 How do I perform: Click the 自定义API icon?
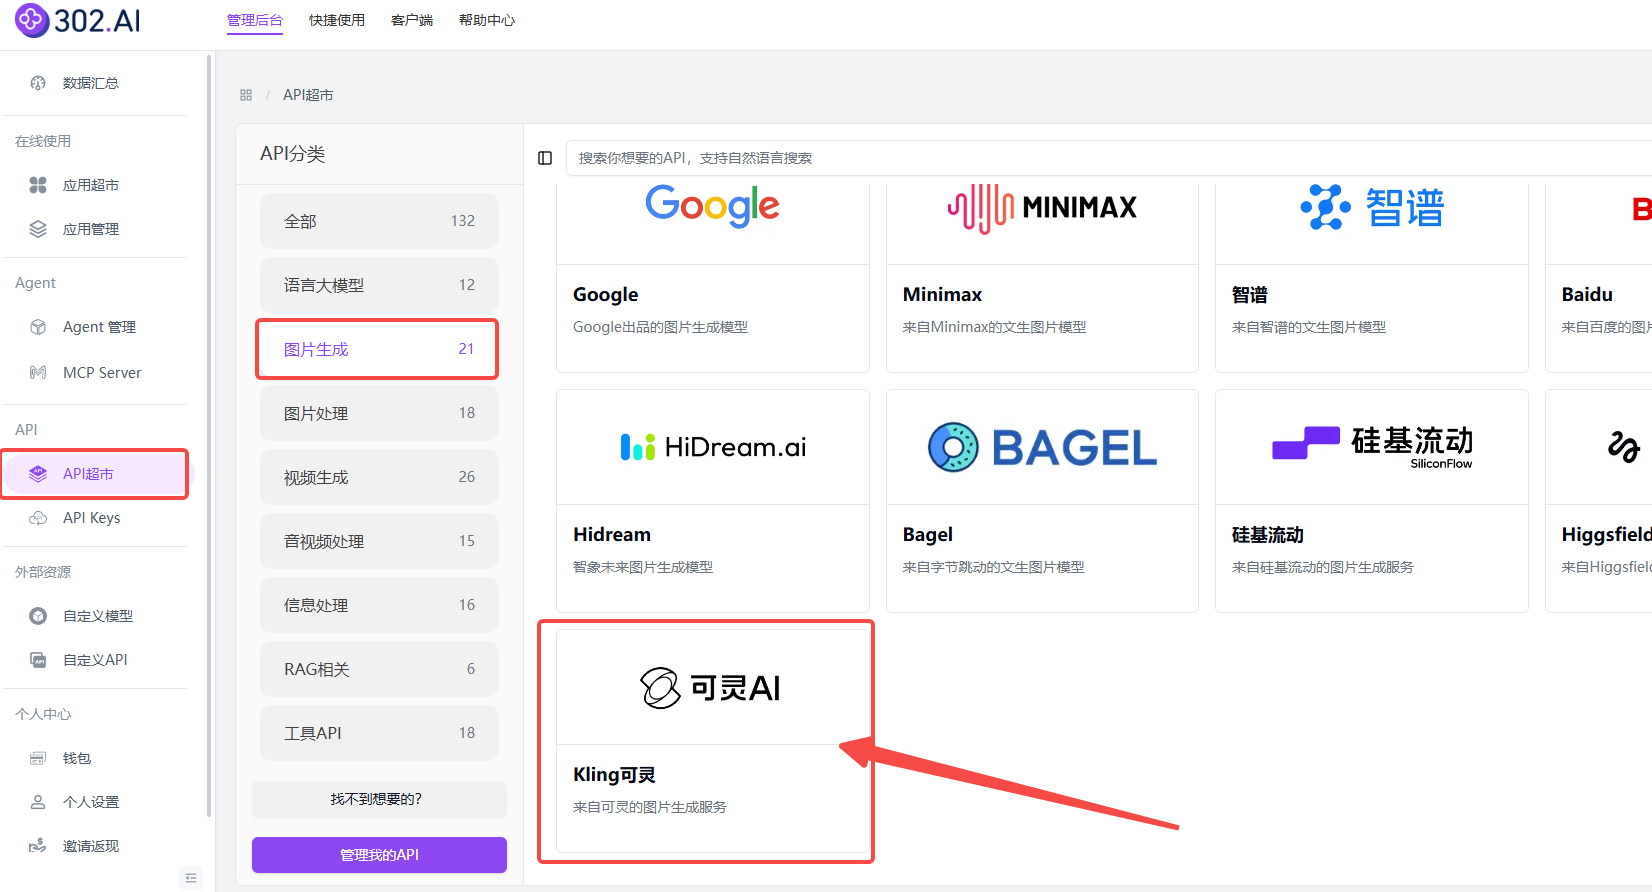38,660
